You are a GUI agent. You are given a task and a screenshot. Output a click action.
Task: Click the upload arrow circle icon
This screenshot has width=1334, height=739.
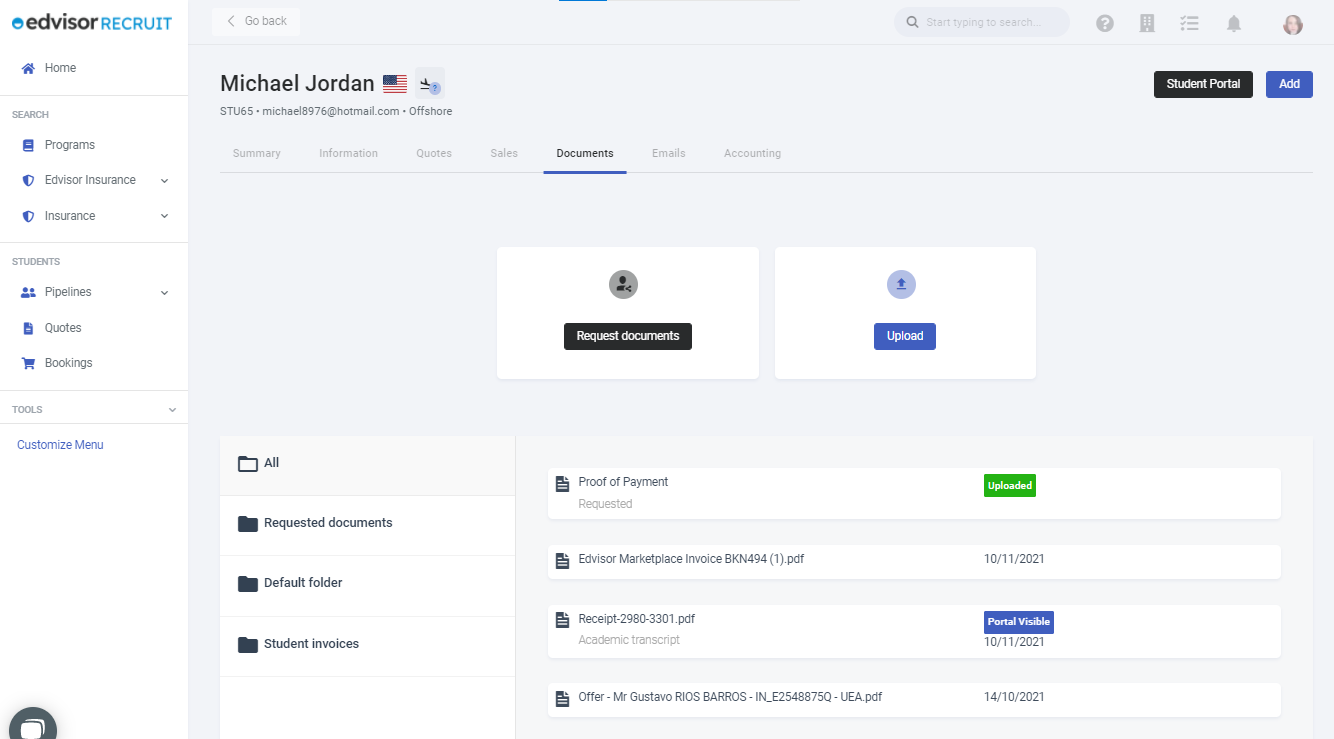click(x=901, y=284)
